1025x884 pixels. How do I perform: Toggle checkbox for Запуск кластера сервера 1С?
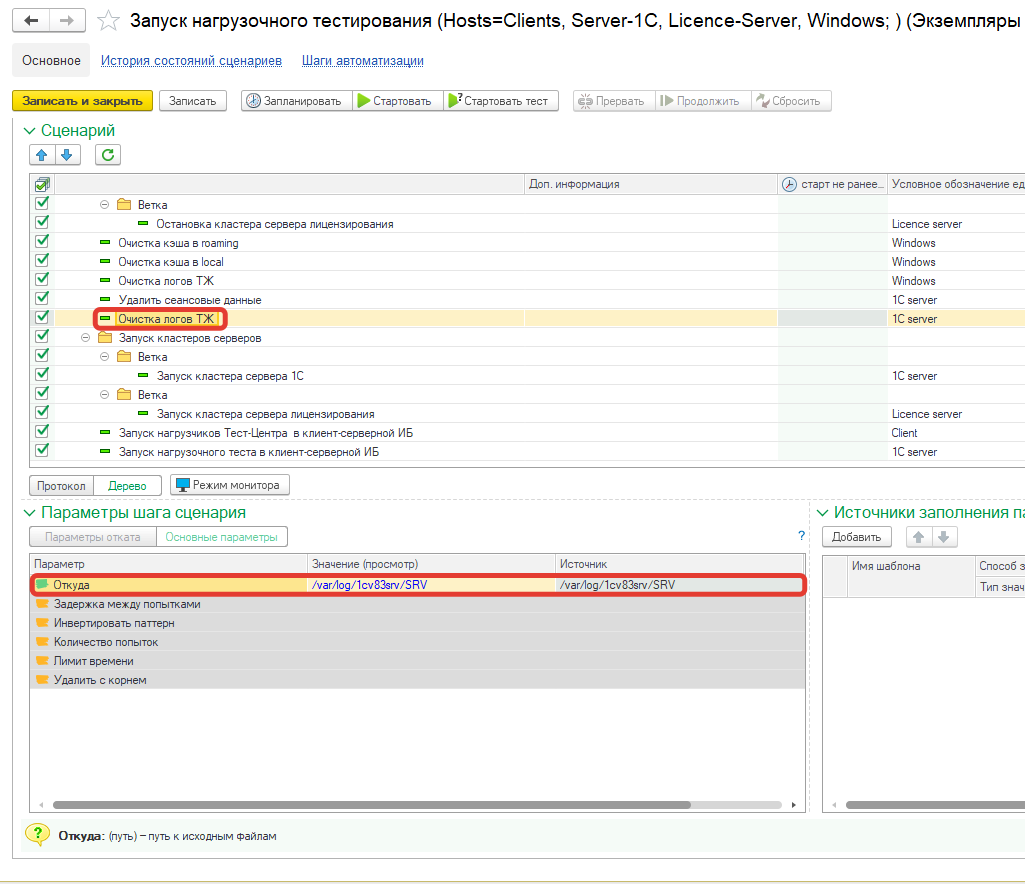[42, 376]
